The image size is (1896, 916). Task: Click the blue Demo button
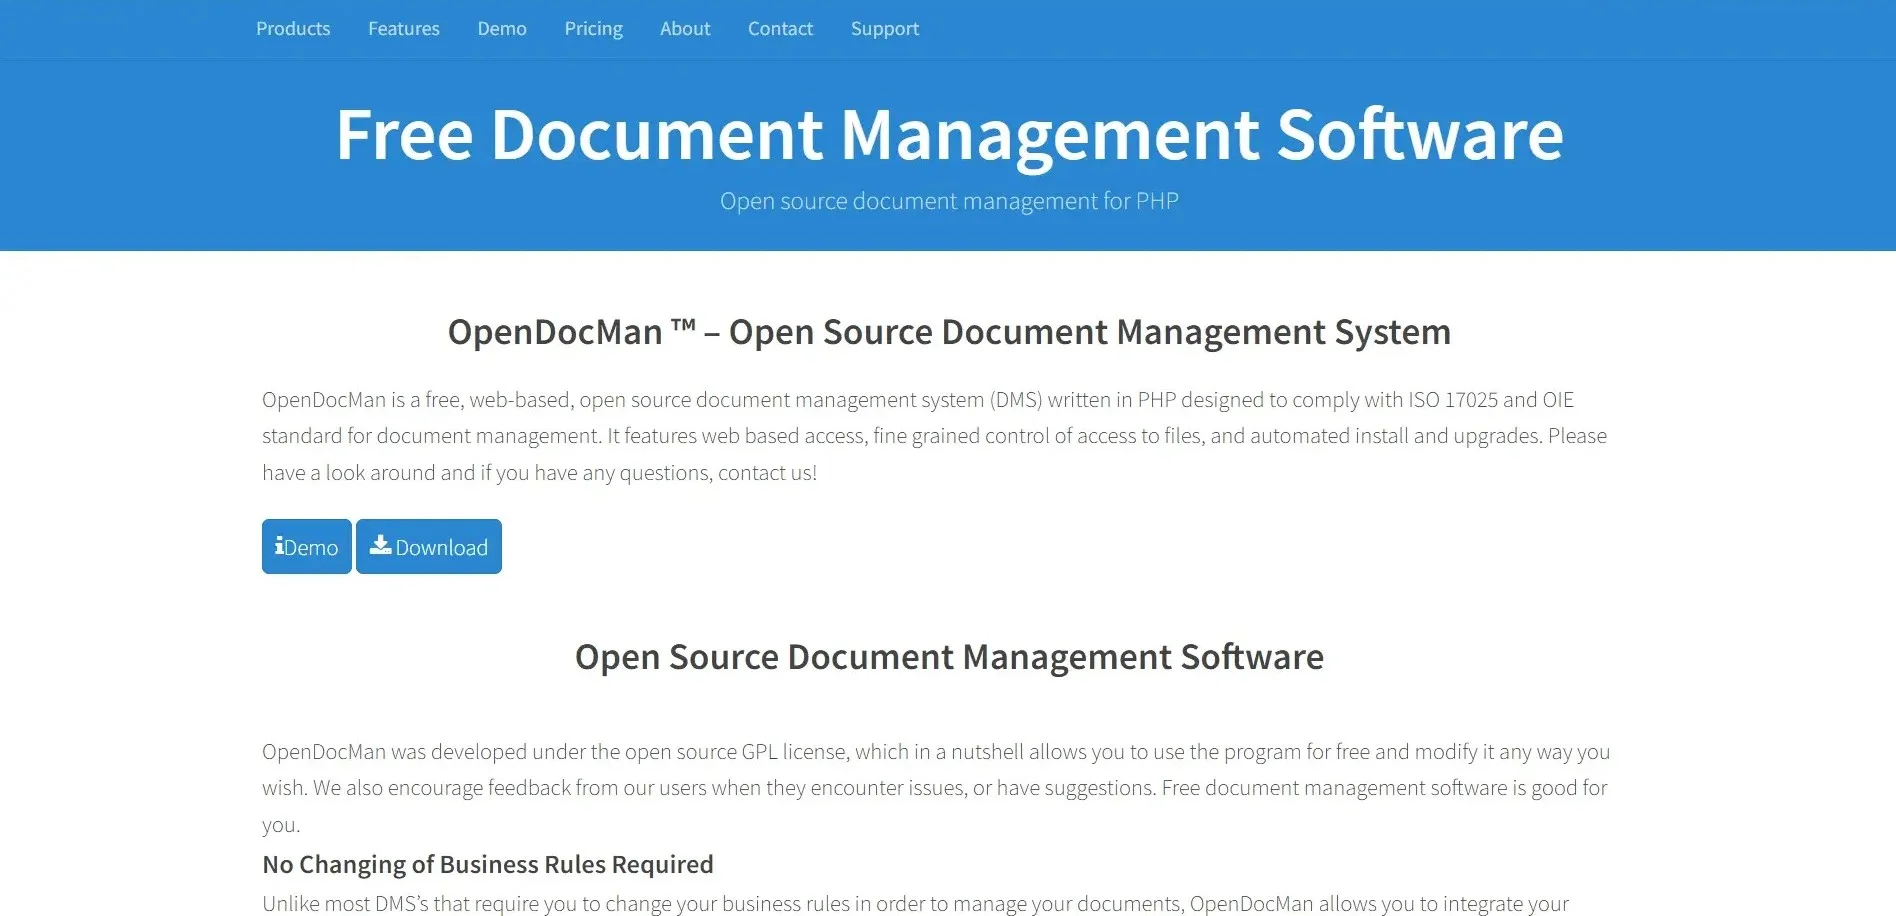click(x=307, y=546)
